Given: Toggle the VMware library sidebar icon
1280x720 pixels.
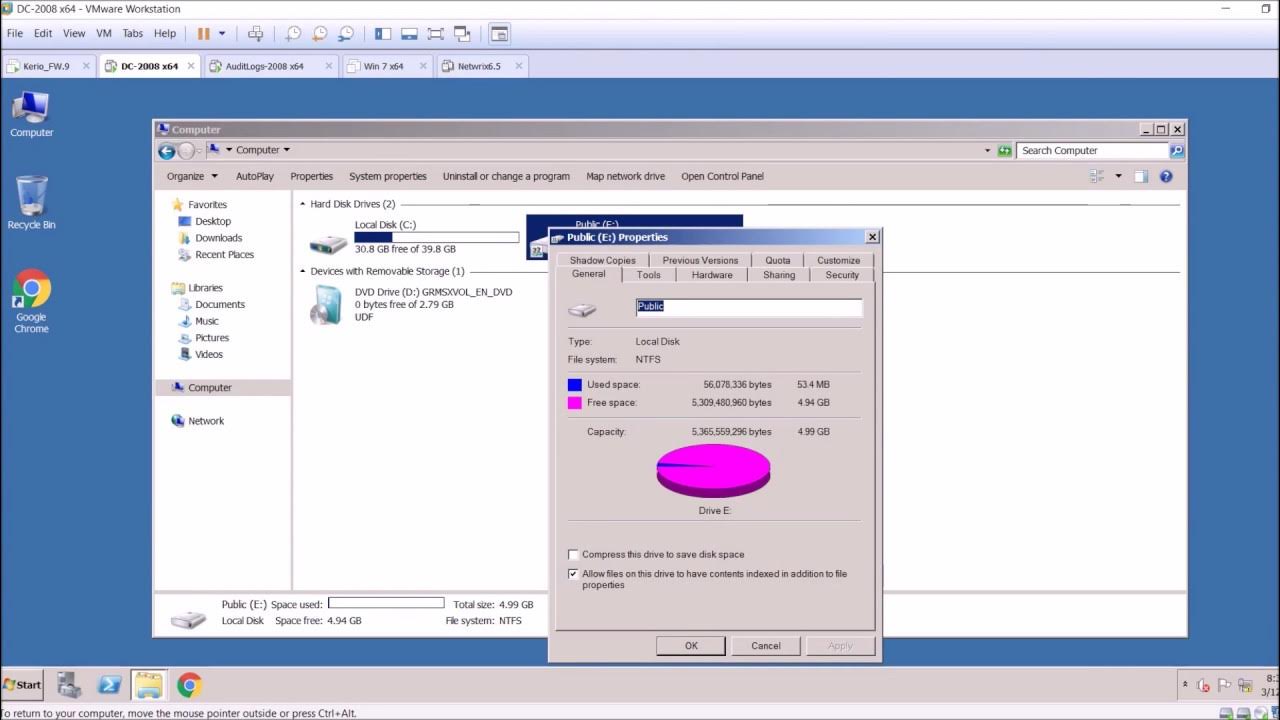Looking at the screenshot, I should click(383, 33).
